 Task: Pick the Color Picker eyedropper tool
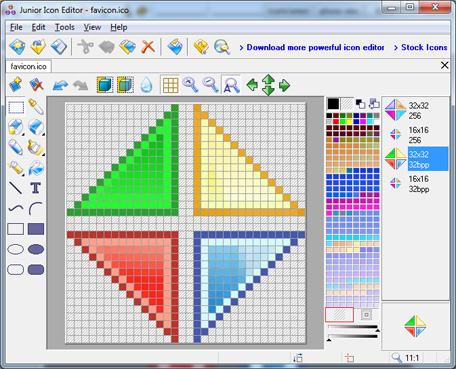(36, 107)
